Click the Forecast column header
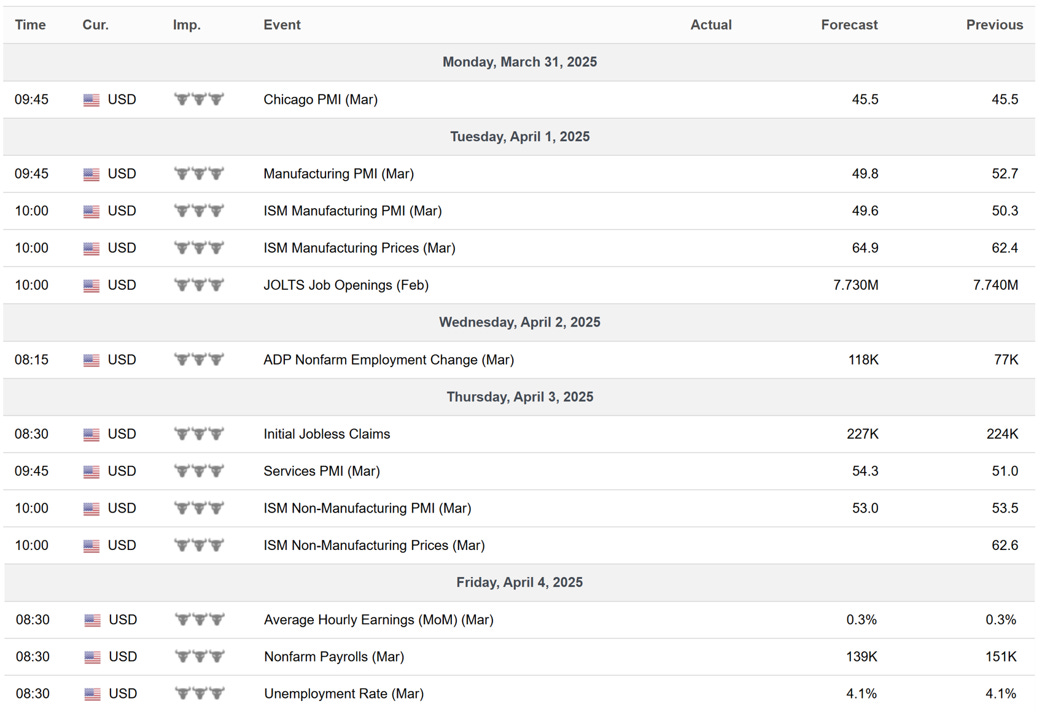The image size is (1042, 720). coord(849,25)
